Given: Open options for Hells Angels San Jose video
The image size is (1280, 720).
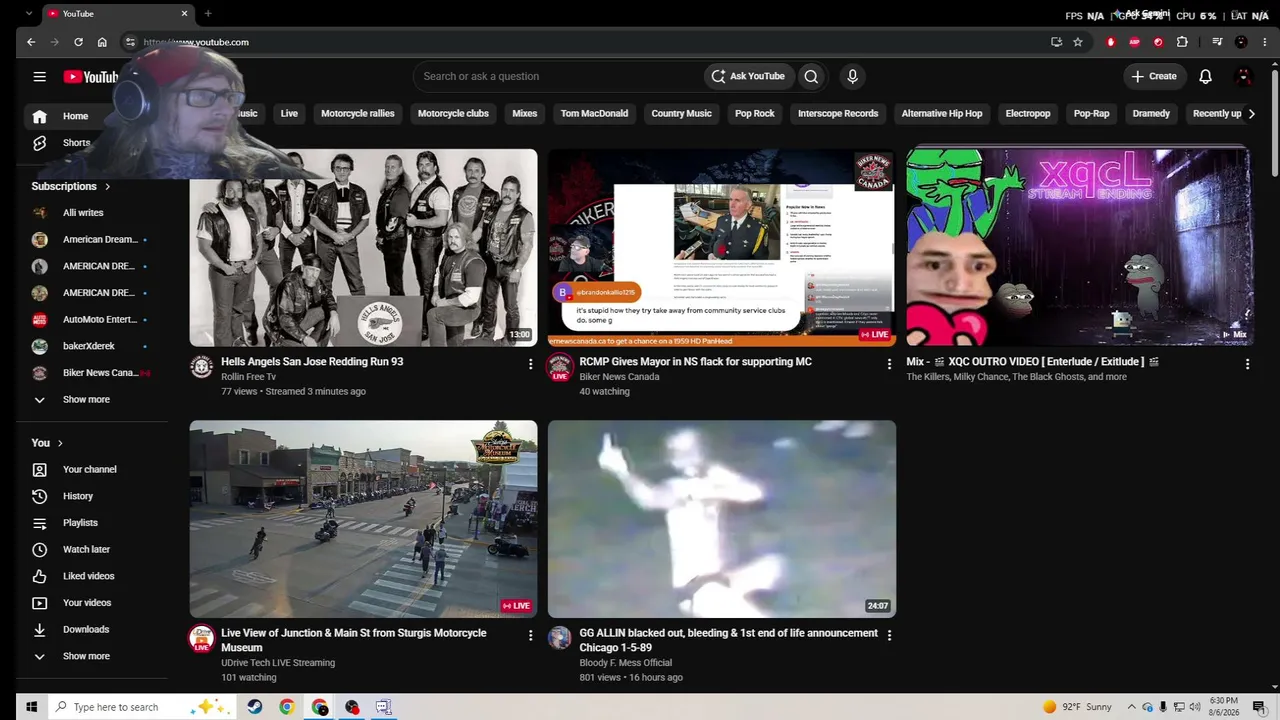Looking at the screenshot, I should pyautogui.click(x=530, y=364).
